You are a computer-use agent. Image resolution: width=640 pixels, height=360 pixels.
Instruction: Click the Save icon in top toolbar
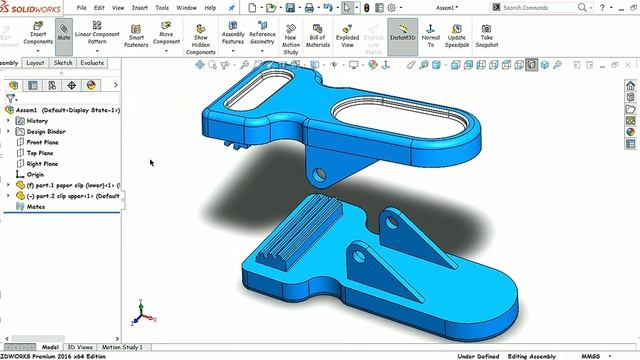click(290, 8)
